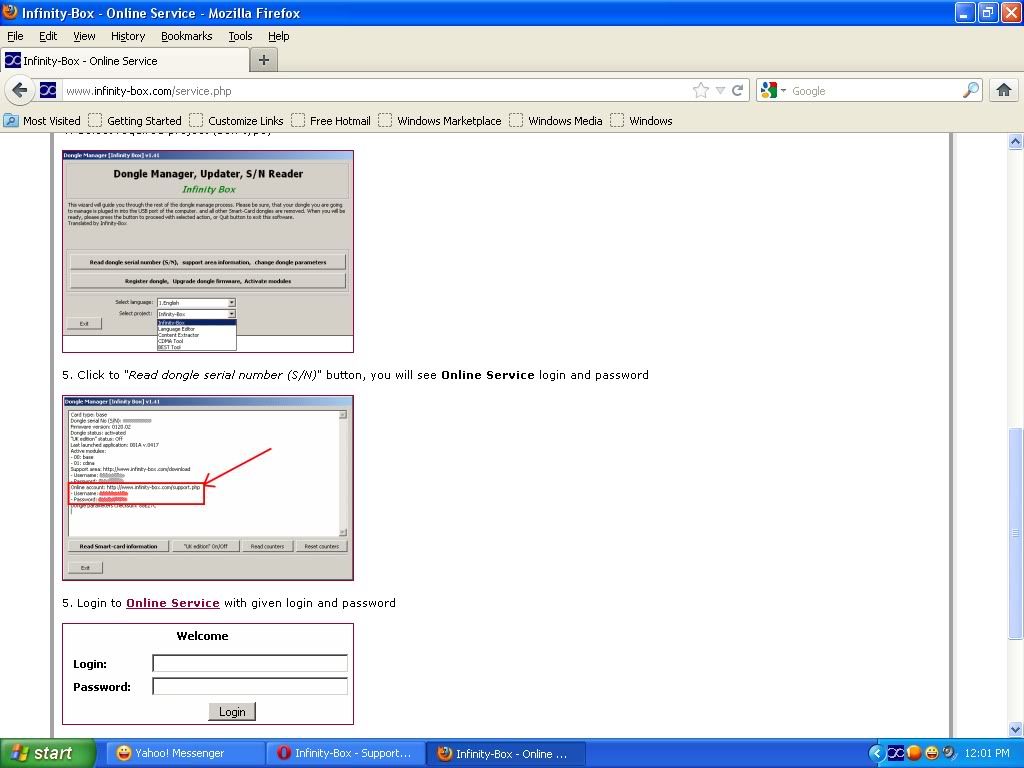The width and height of the screenshot is (1024, 768).
Task: Go back with the Back arrow button
Action: [x=20, y=90]
